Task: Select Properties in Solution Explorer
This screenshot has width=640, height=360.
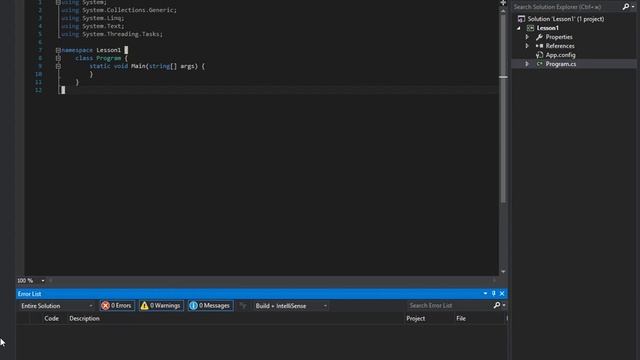Action: (x=559, y=37)
